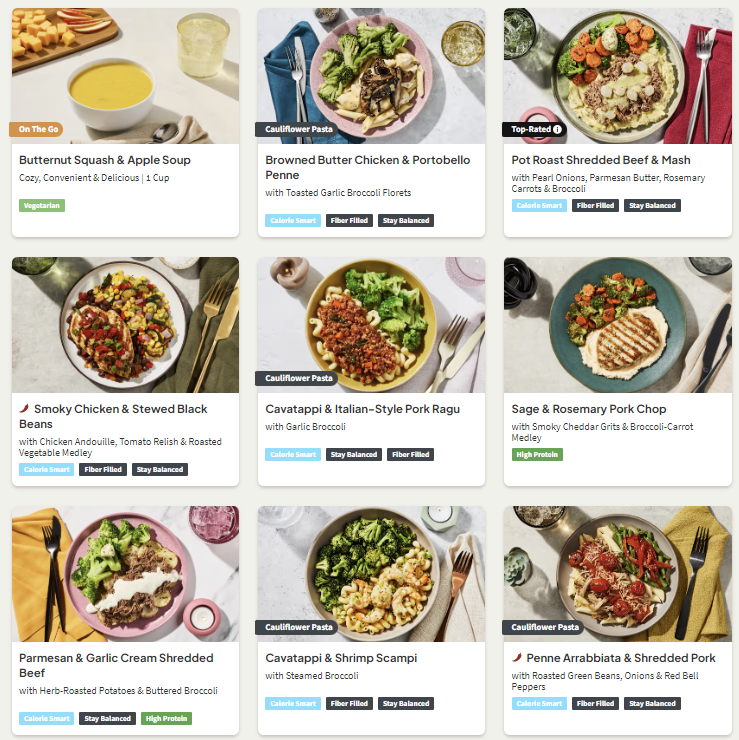Open Browned Butter Chicken & Portobello Penne title
Image resolution: width=739 pixels, height=740 pixels.
pos(368,168)
